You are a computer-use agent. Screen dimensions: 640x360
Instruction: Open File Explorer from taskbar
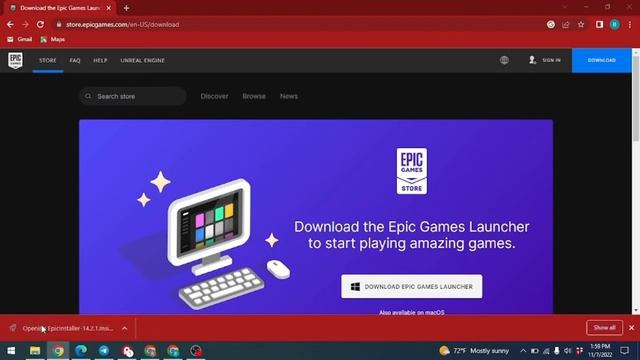(35, 351)
